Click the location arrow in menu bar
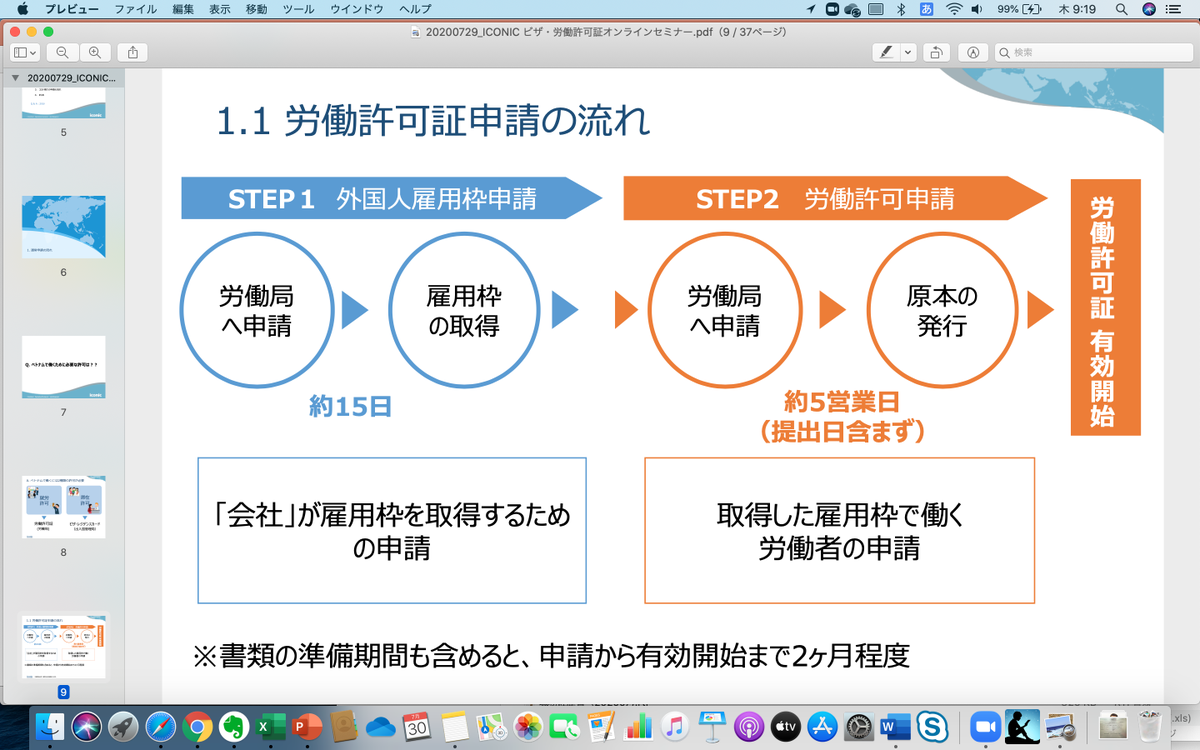Screen dimensions: 1200x750 (x=810, y=9)
